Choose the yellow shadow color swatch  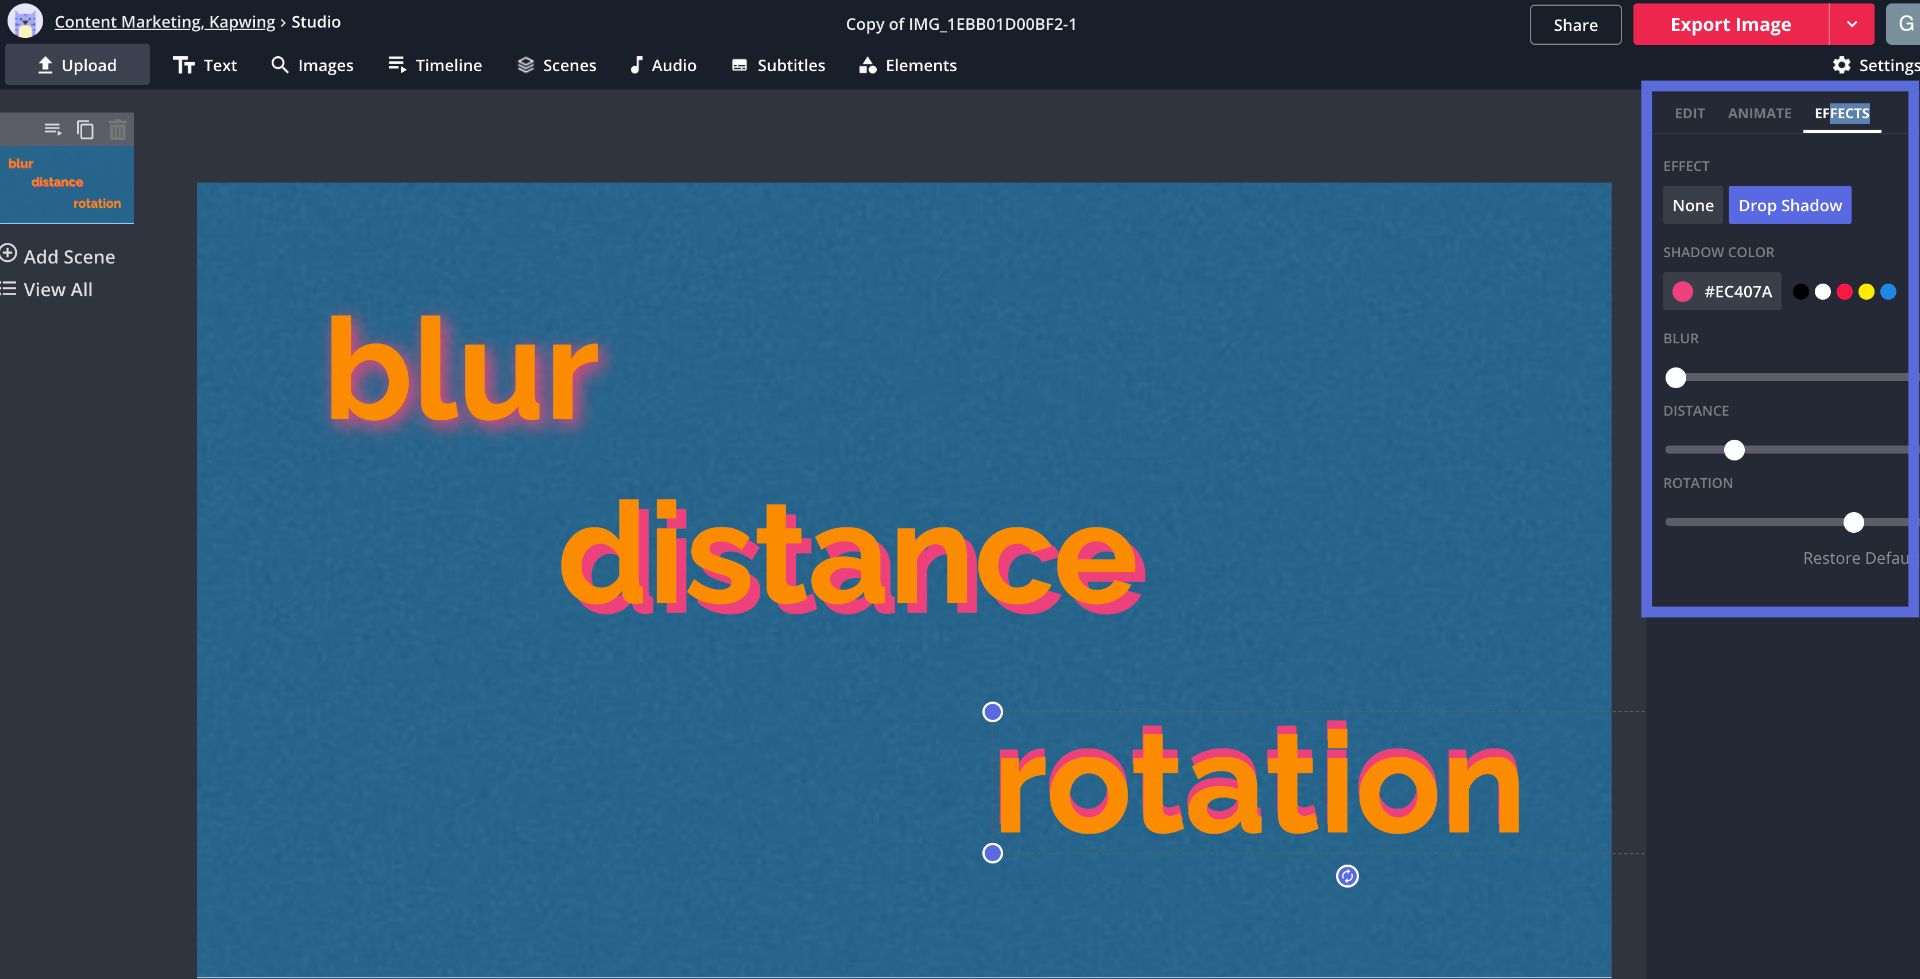coord(1866,292)
